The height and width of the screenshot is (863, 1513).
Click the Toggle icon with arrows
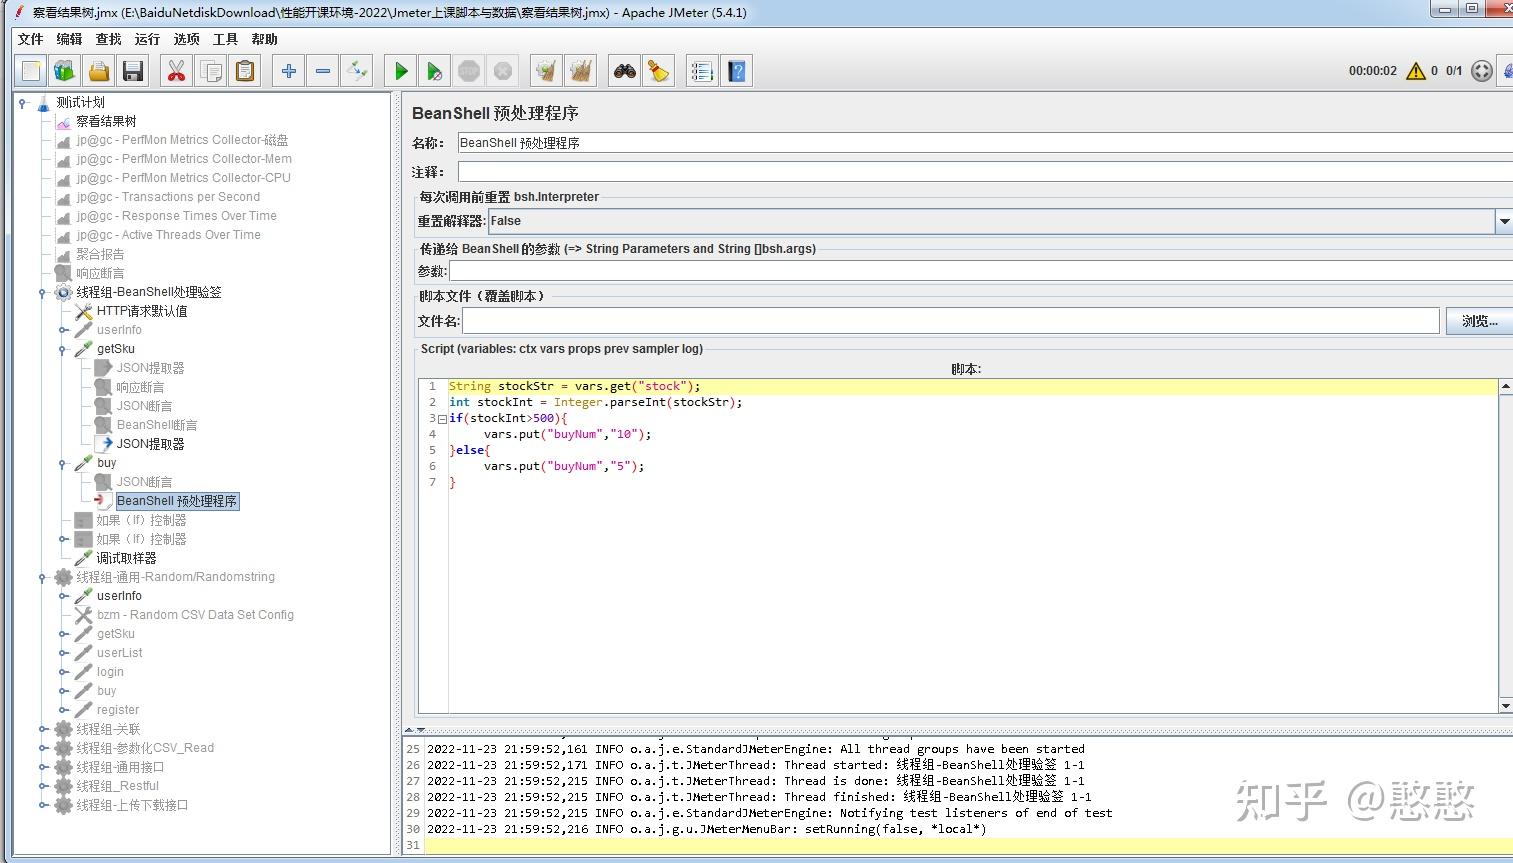[x=357, y=71]
